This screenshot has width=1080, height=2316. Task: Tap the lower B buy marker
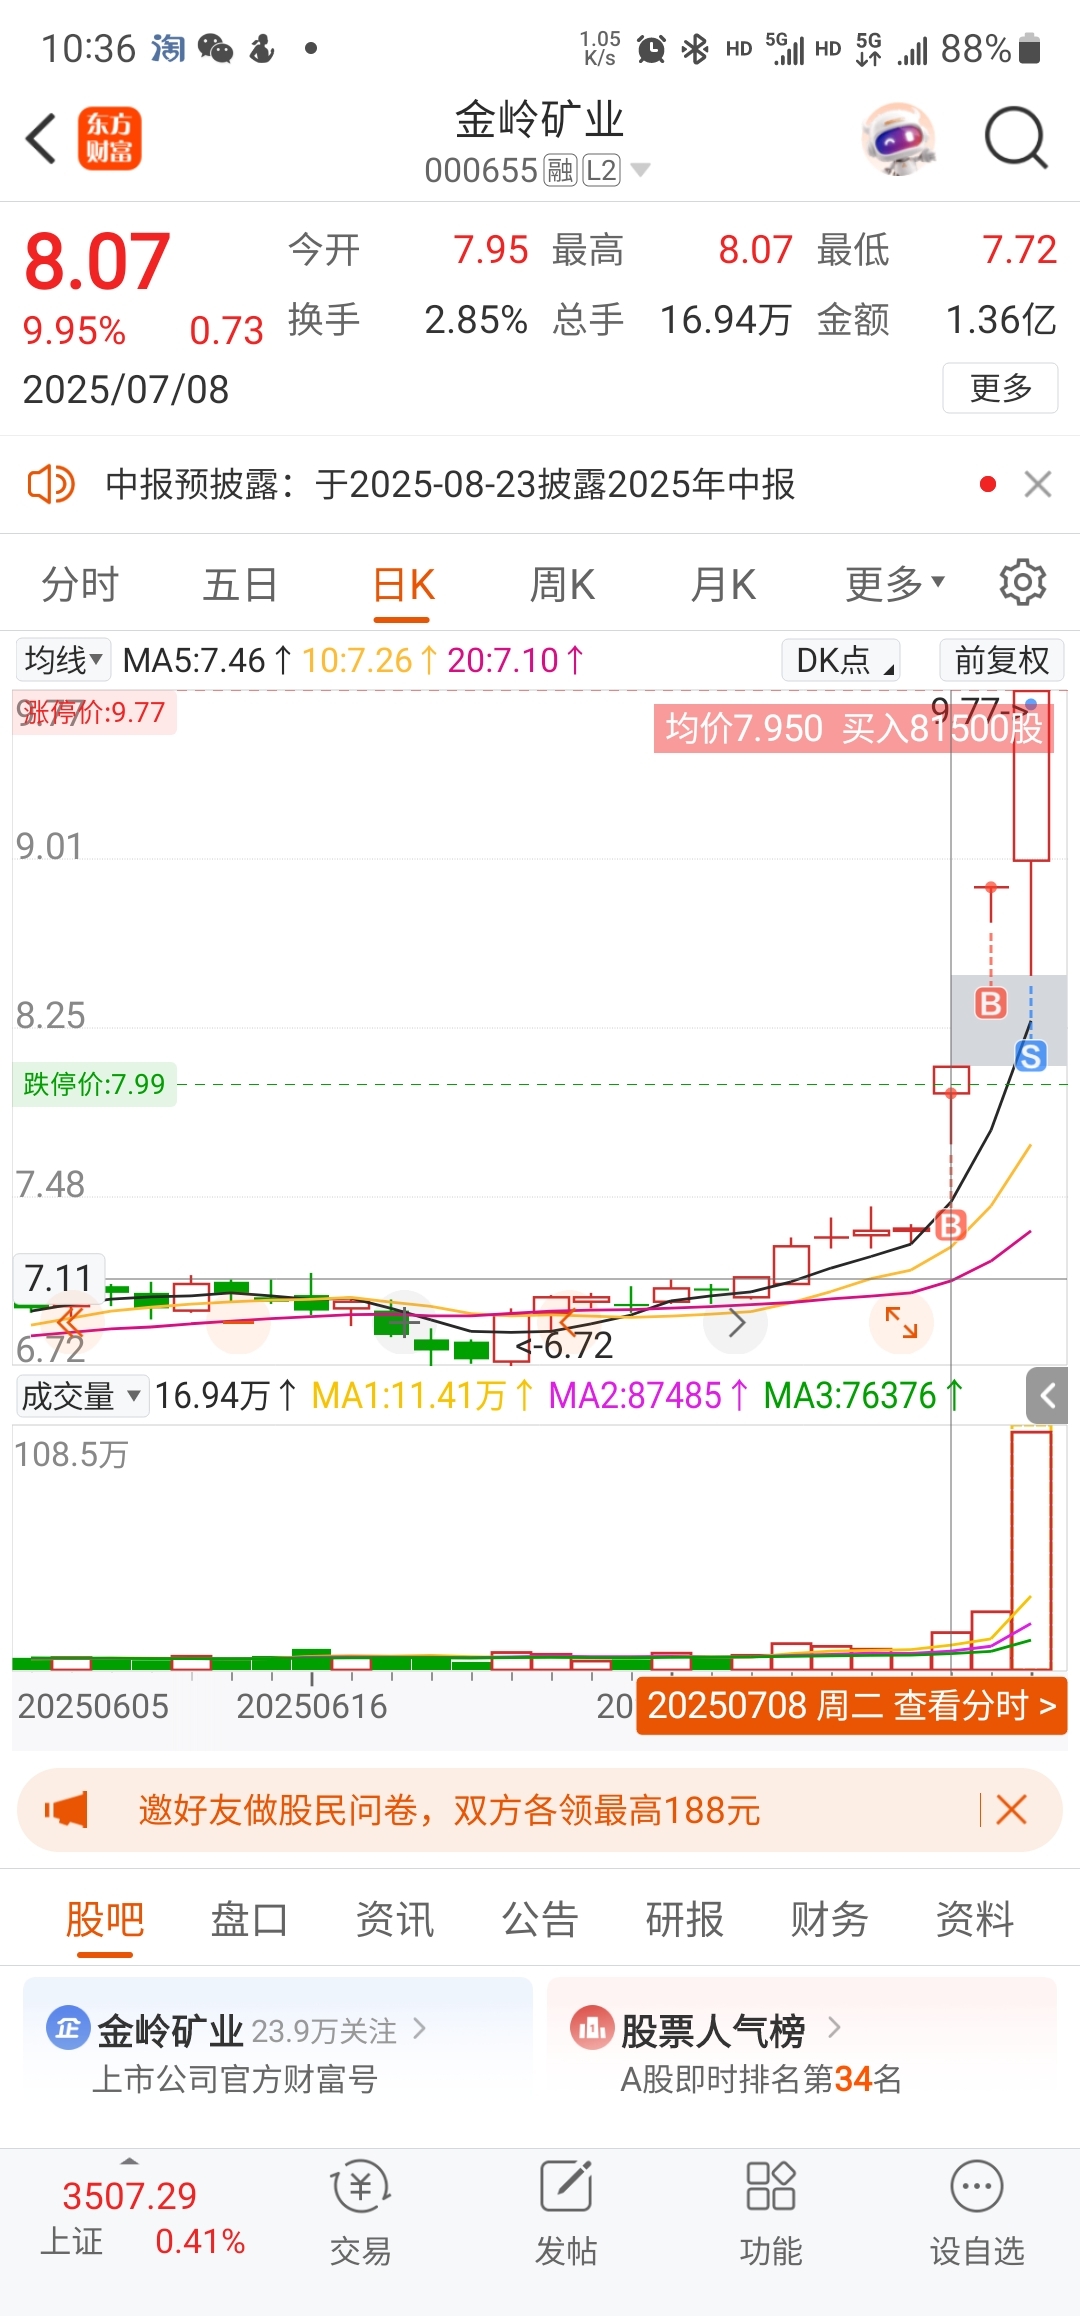[950, 1225]
